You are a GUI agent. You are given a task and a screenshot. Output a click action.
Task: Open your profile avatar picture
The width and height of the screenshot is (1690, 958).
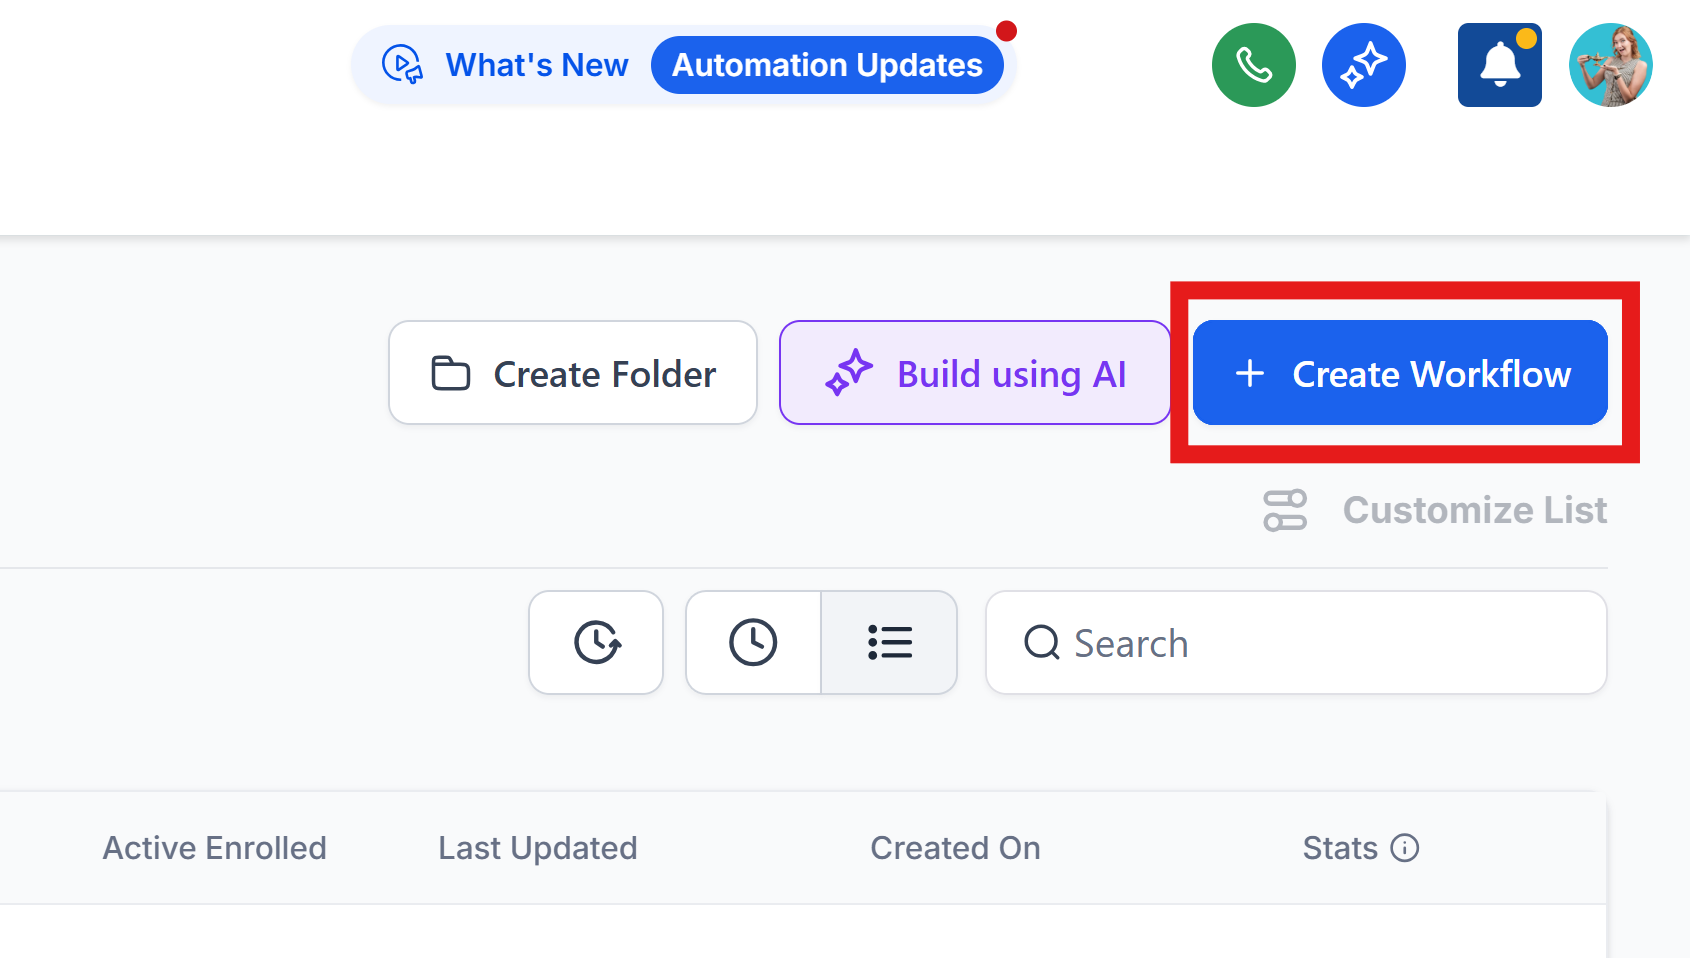click(1610, 64)
